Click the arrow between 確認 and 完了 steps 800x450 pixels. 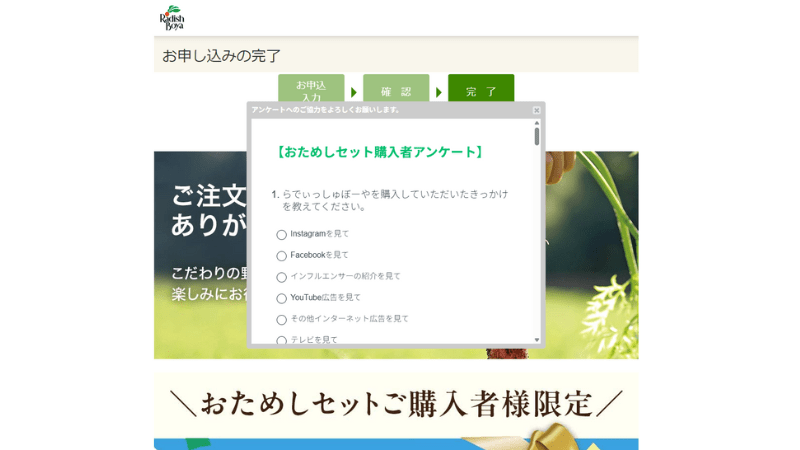coord(439,93)
